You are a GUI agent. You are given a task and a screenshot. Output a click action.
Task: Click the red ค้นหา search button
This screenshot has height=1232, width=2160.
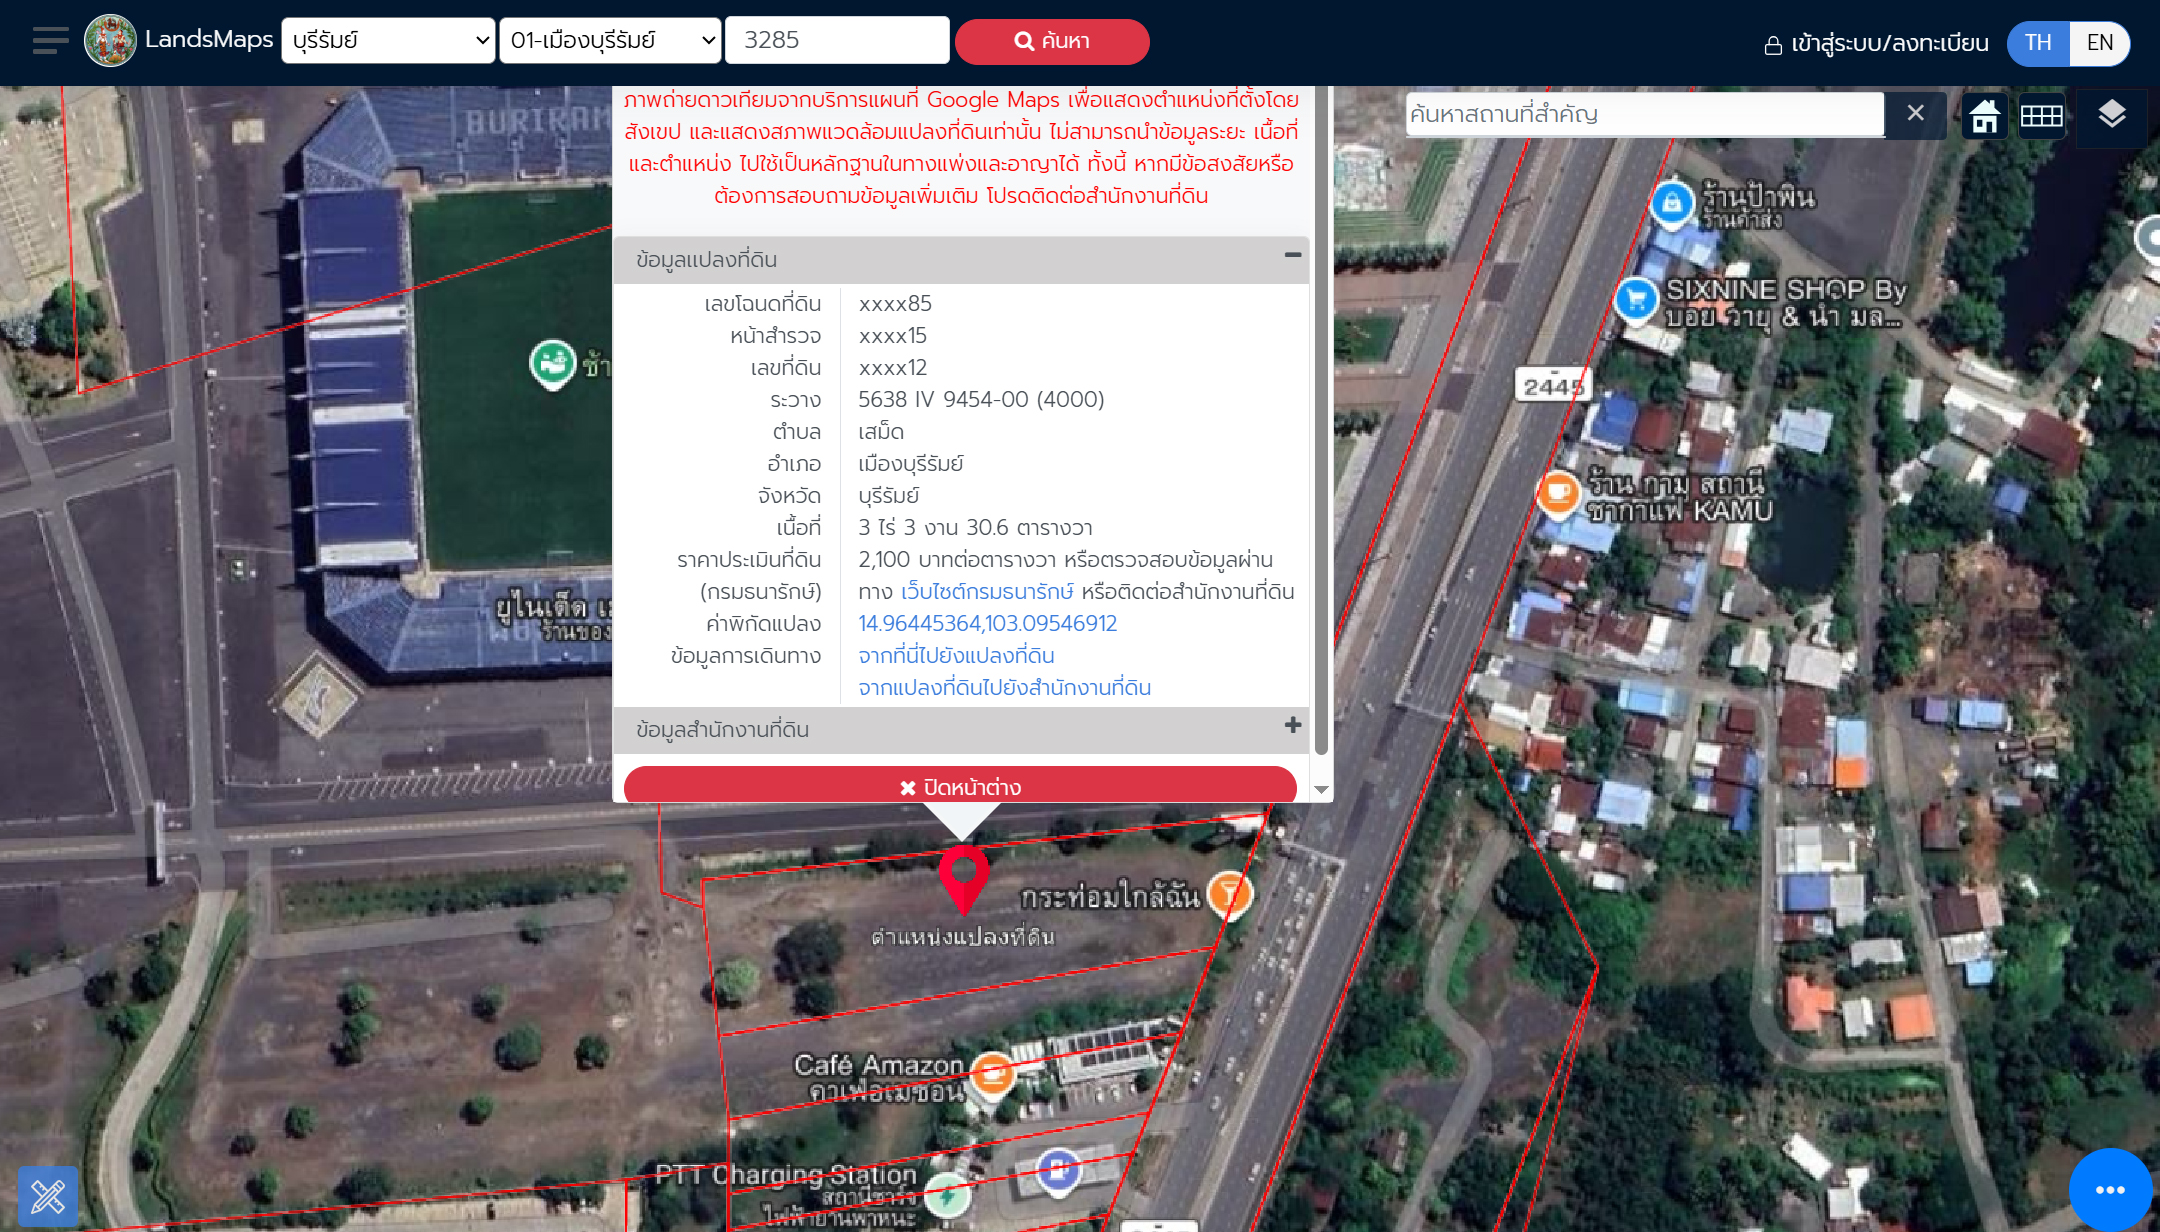point(1051,41)
